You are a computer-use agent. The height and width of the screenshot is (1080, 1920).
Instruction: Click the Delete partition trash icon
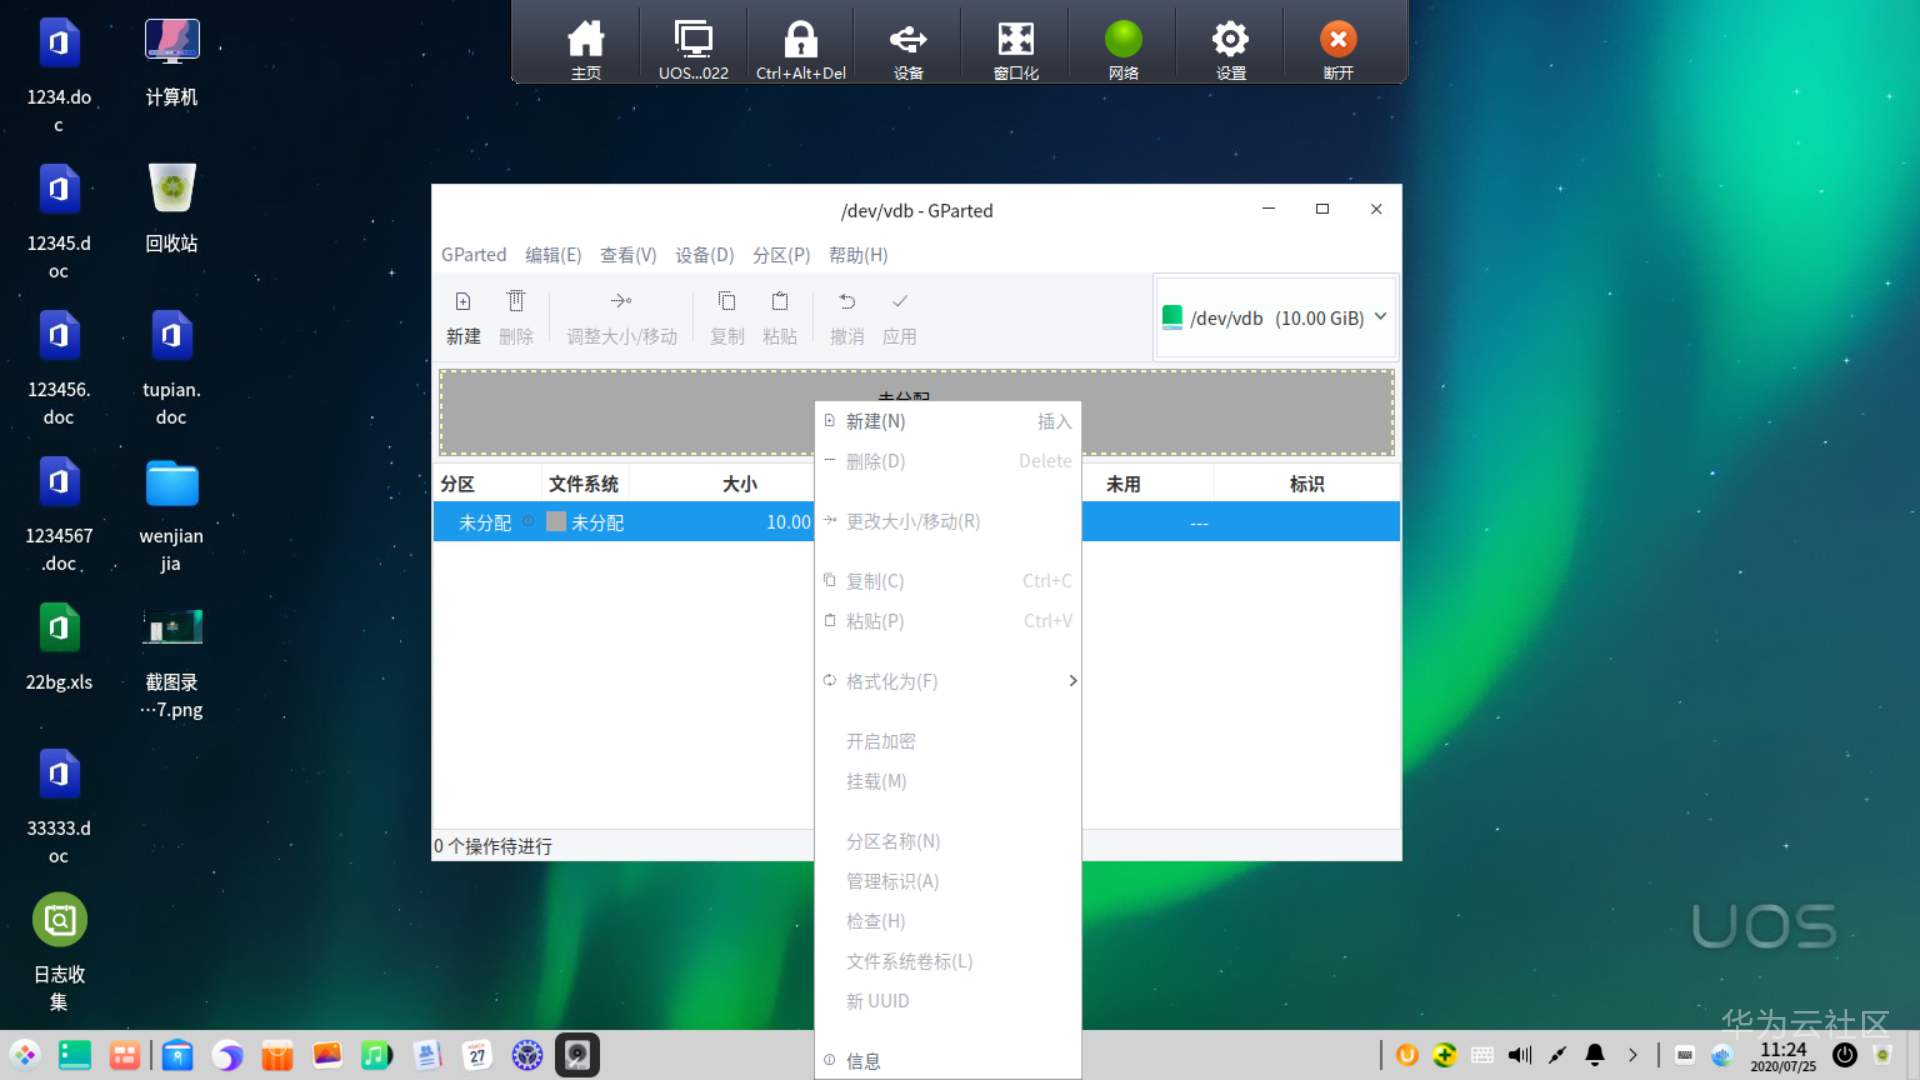(x=516, y=302)
